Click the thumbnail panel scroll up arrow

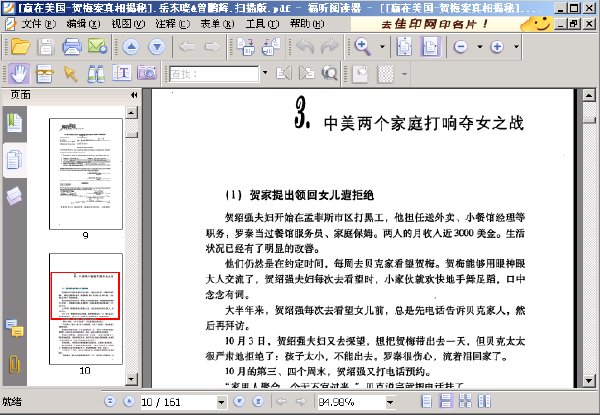click(x=131, y=112)
